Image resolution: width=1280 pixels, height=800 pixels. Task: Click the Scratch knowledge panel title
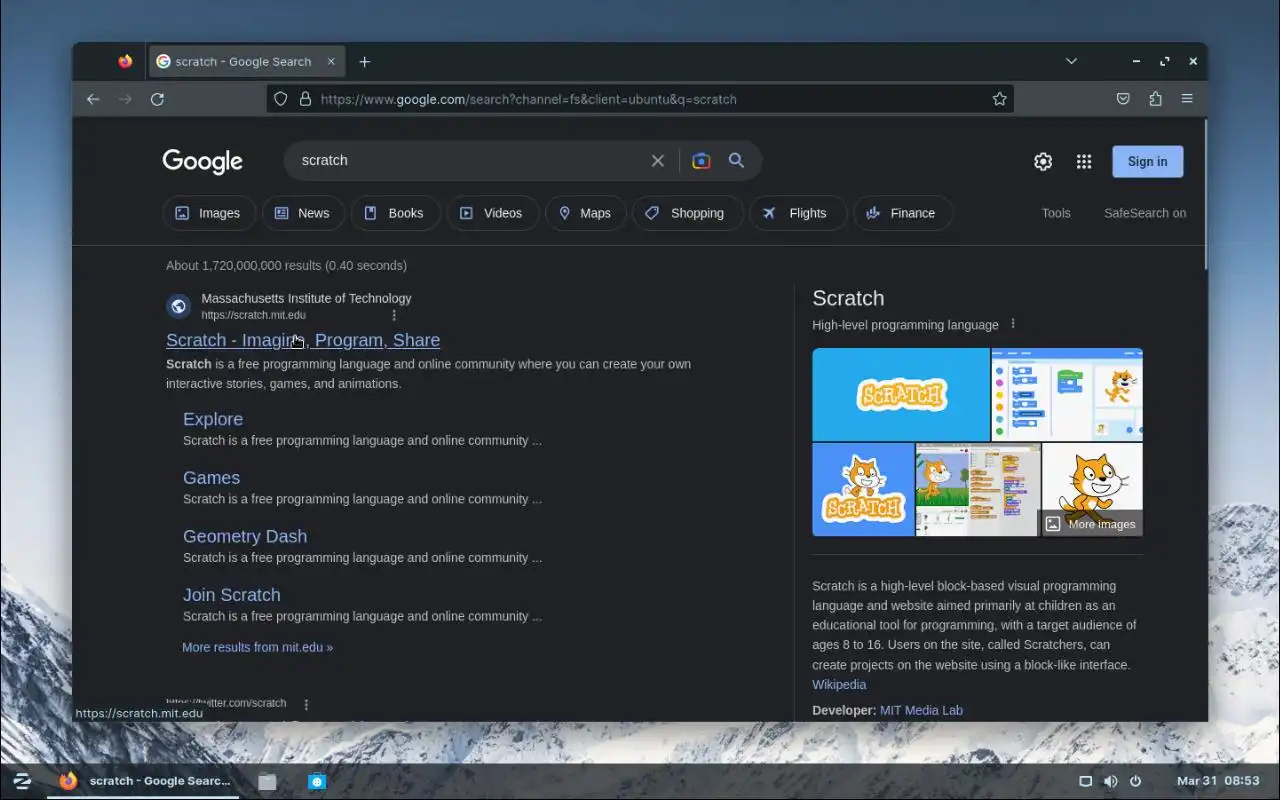848,298
